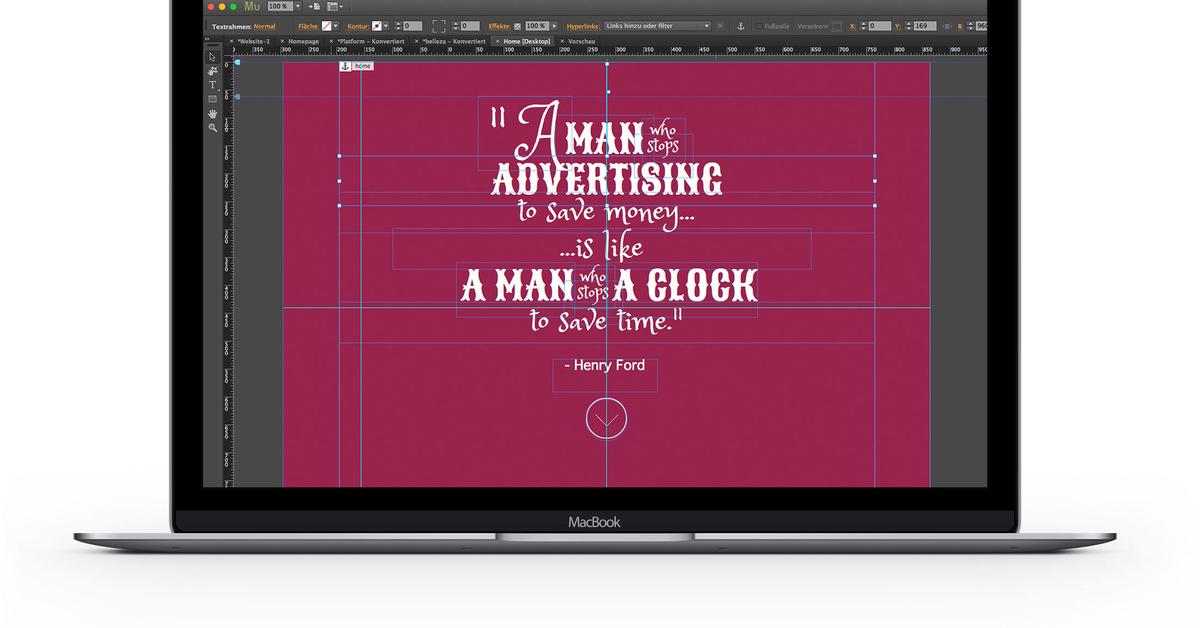Screen dimensions: 1200x628
Task: Click the anchor icon in control bar
Action: pyautogui.click(x=741, y=26)
